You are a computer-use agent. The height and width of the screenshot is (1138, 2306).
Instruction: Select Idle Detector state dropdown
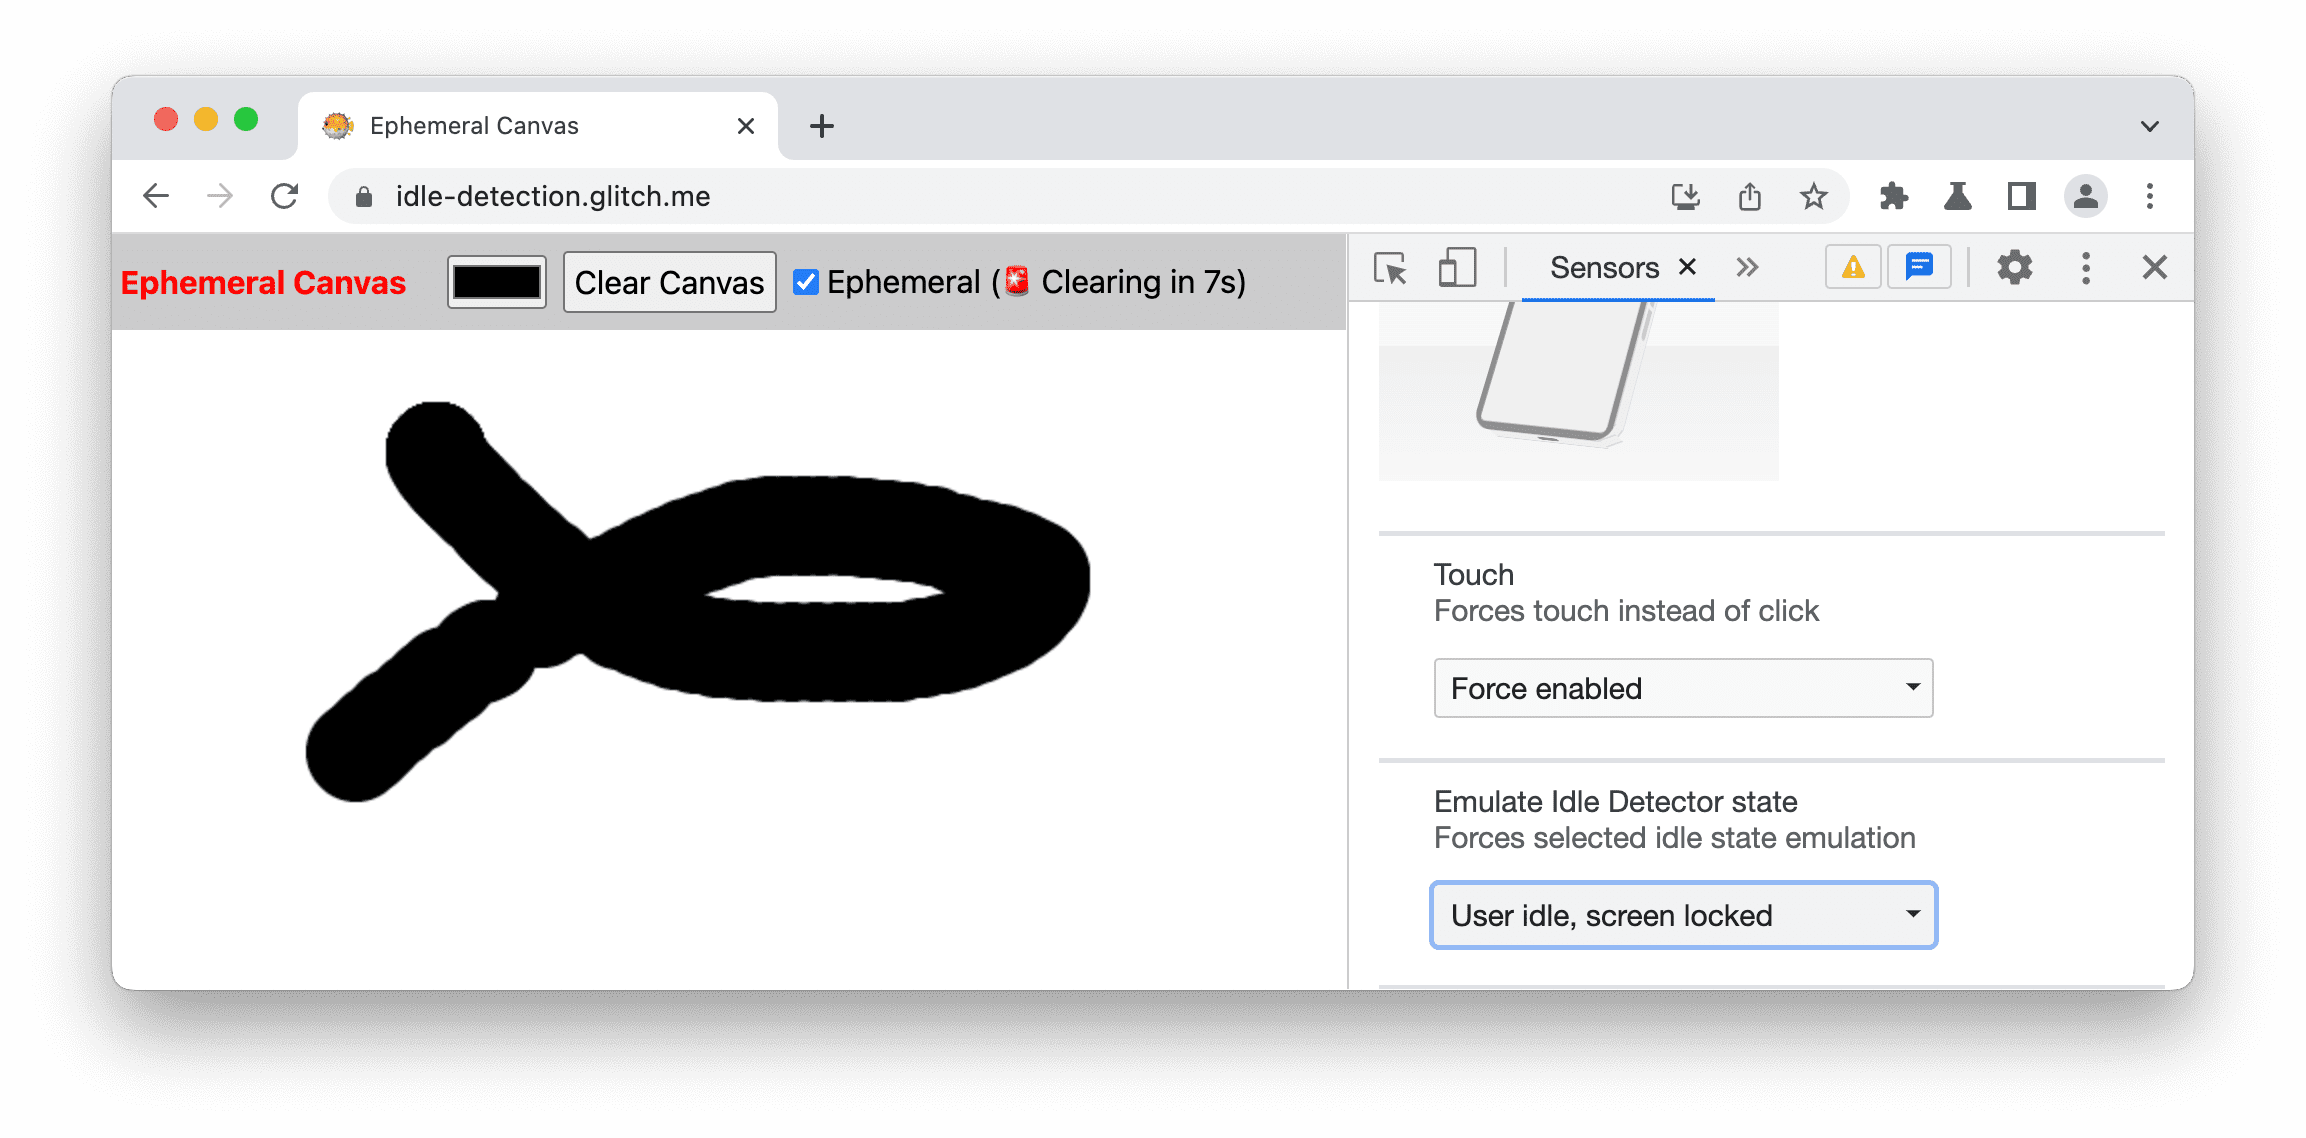1684,915
